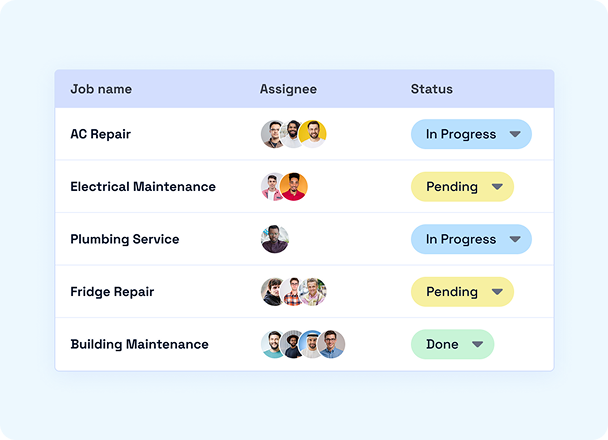Click the yellow-background avatar for AC Repair

click(314, 134)
